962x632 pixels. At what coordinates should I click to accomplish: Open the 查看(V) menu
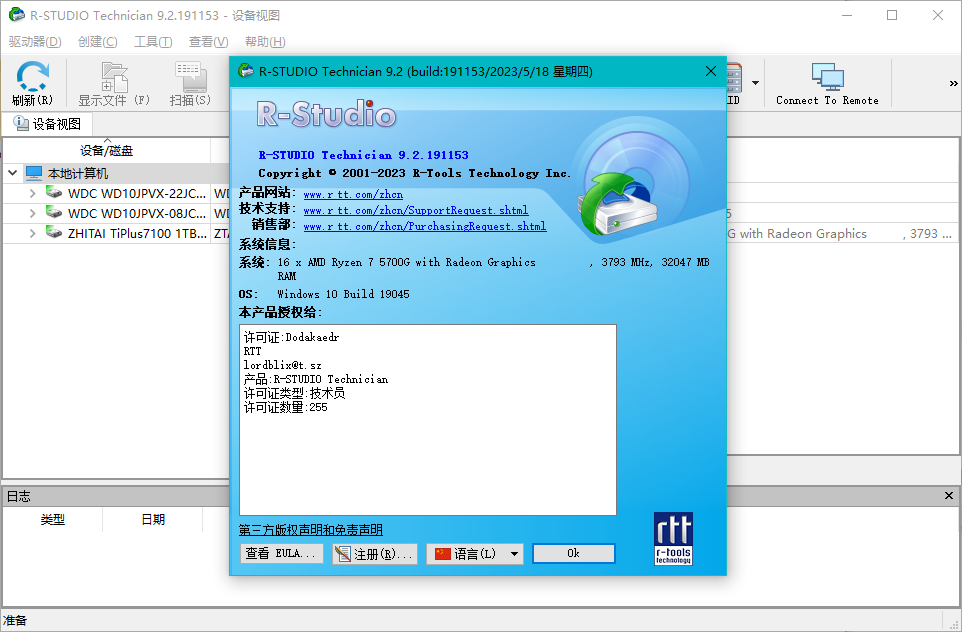click(209, 42)
